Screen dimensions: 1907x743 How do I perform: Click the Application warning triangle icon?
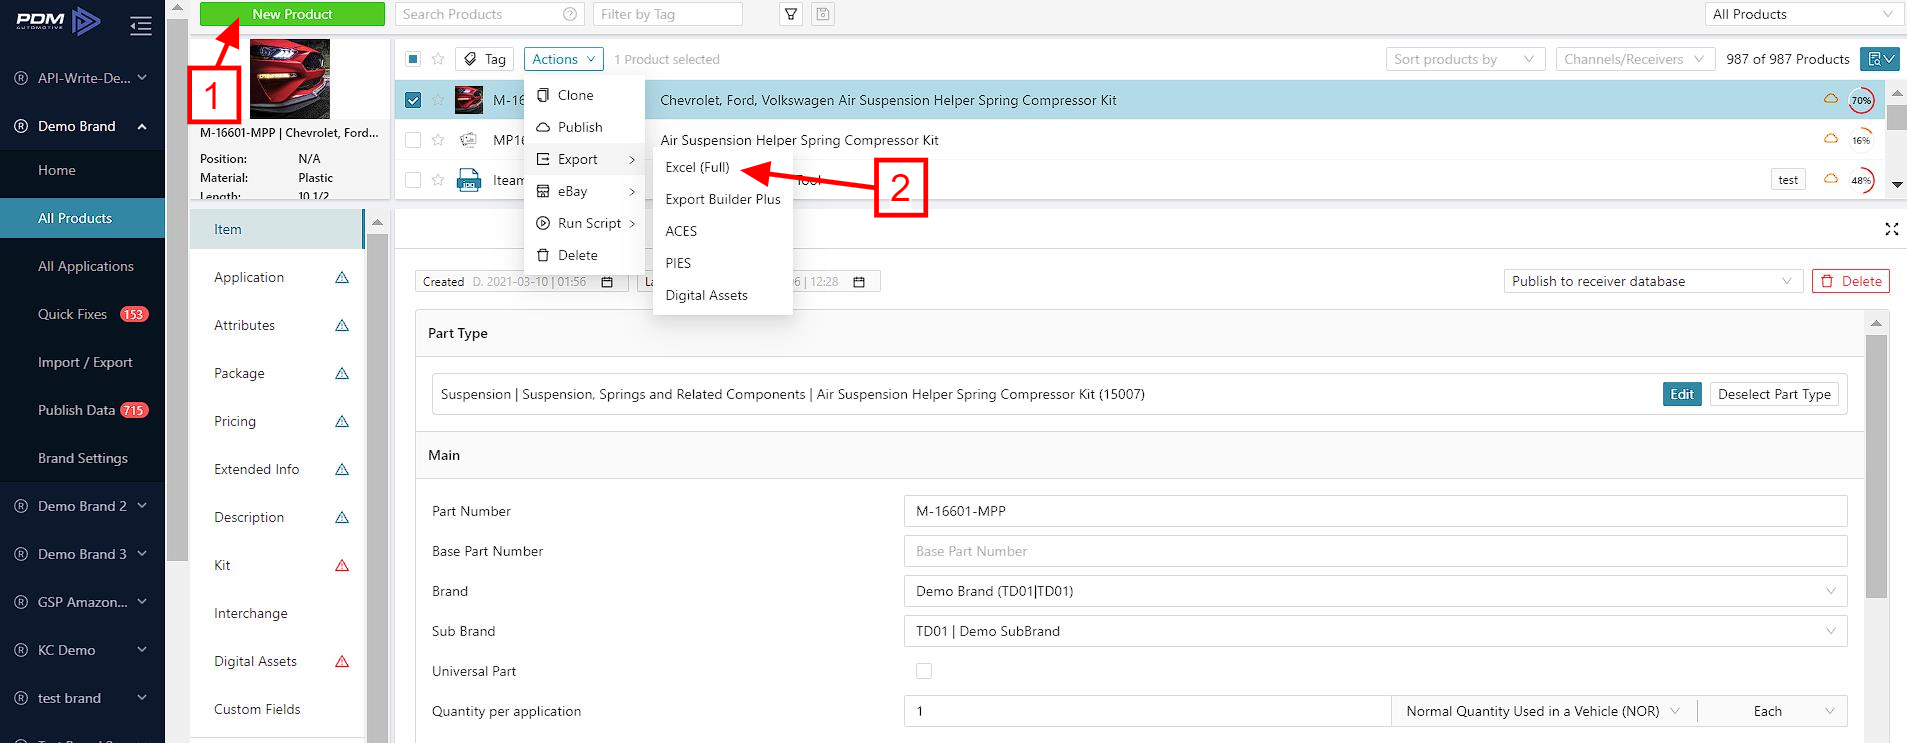click(x=342, y=277)
